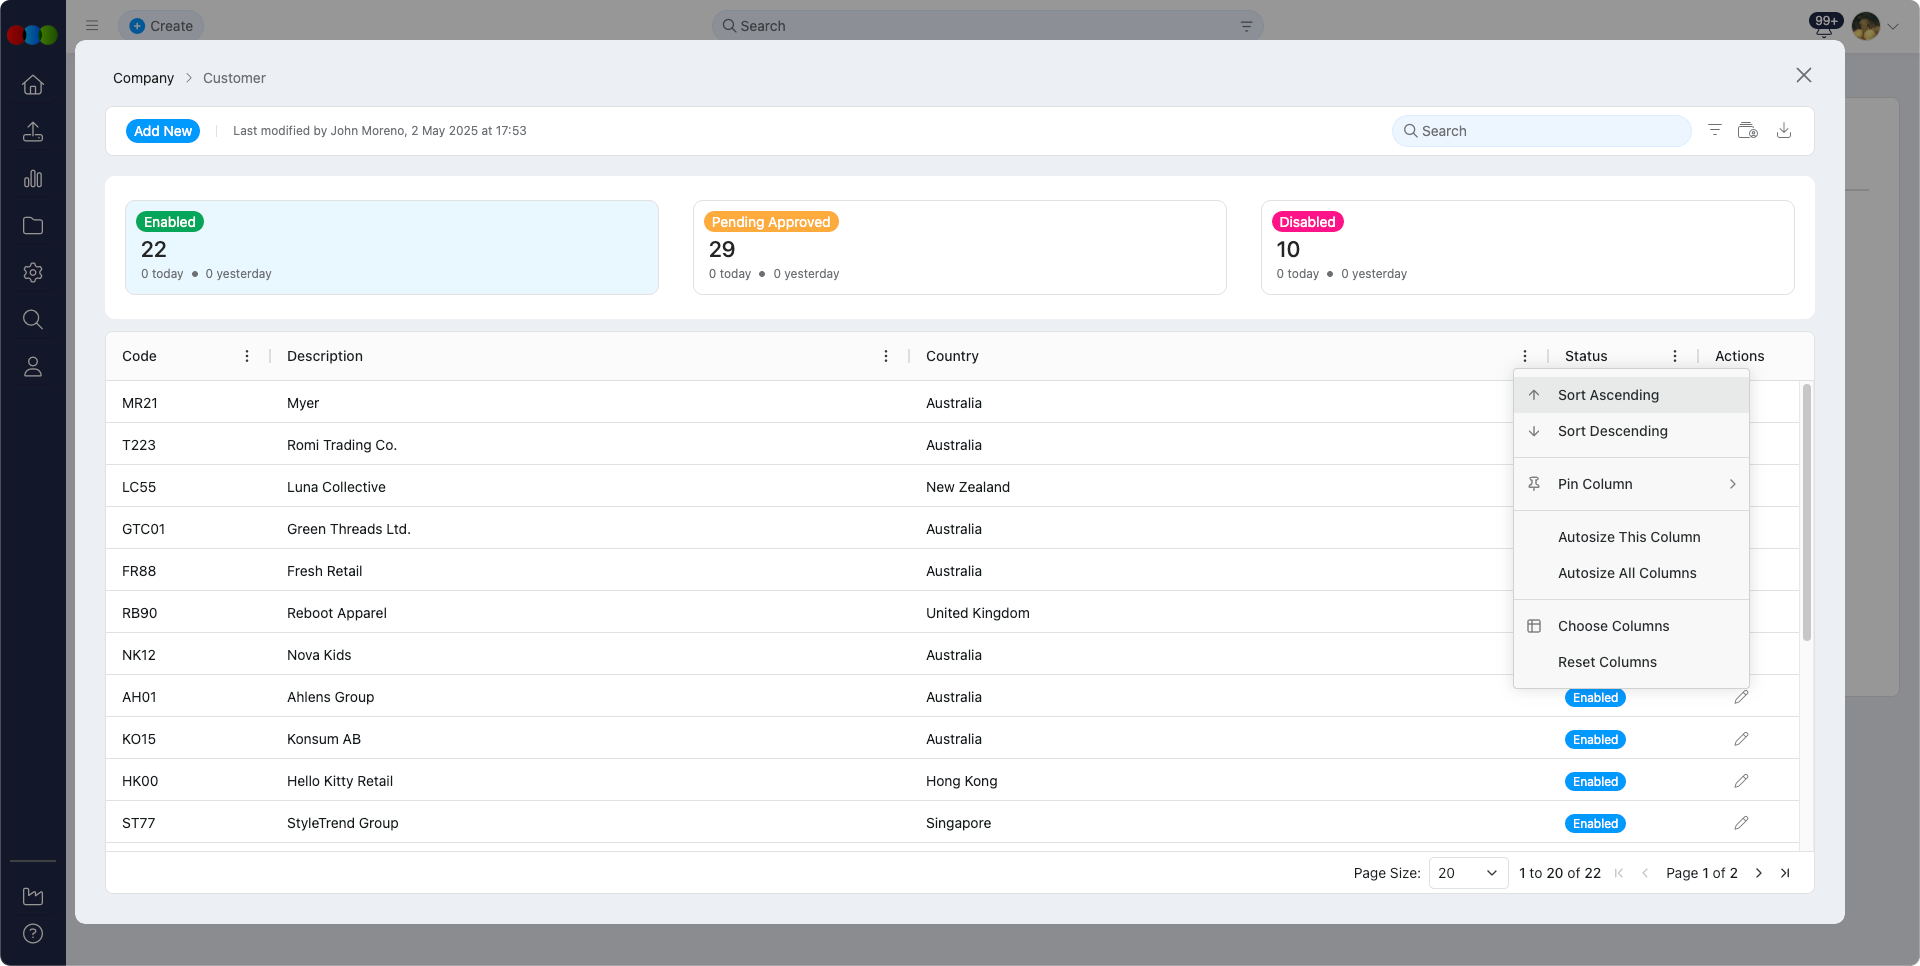The height and width of the screenshot is (966, 1920).
Task: Edit AH01 status with the pencil icon
Action: point(1741,697)
